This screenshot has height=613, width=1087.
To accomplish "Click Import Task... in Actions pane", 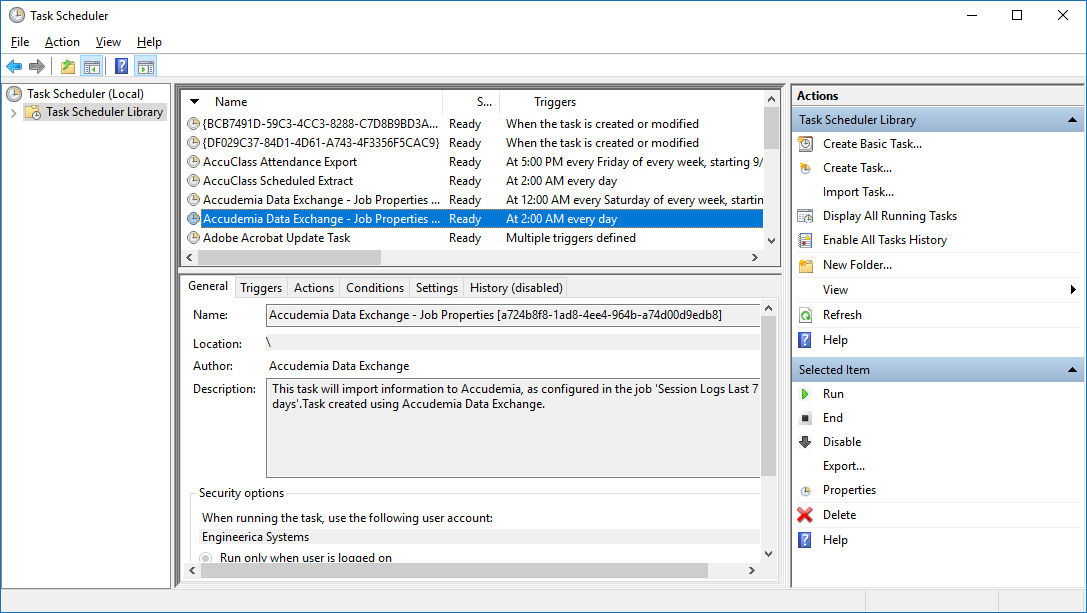I will [x=858, y=192].
